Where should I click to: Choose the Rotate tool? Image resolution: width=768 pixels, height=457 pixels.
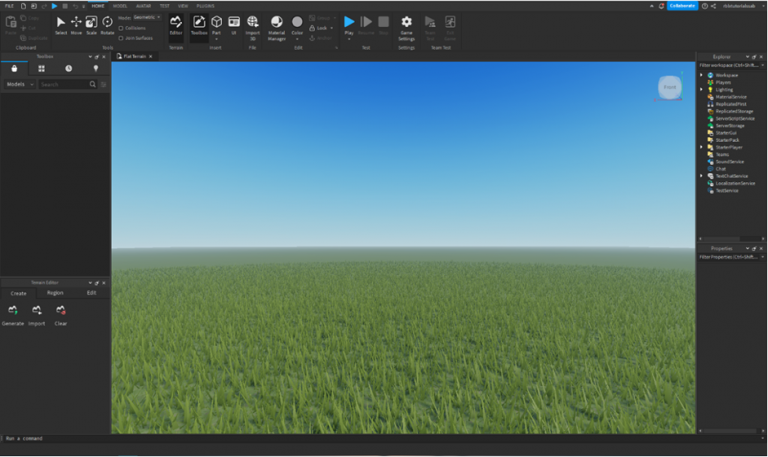(107, 24)
